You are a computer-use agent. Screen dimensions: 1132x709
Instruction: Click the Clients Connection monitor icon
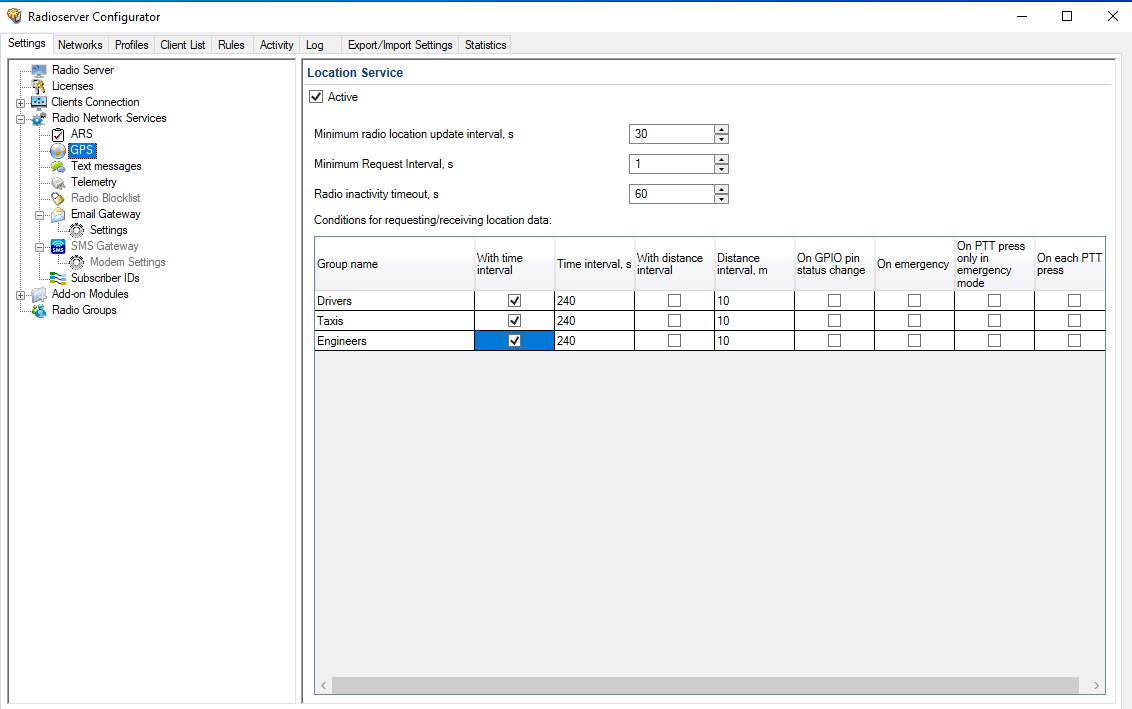click(39, 102)
